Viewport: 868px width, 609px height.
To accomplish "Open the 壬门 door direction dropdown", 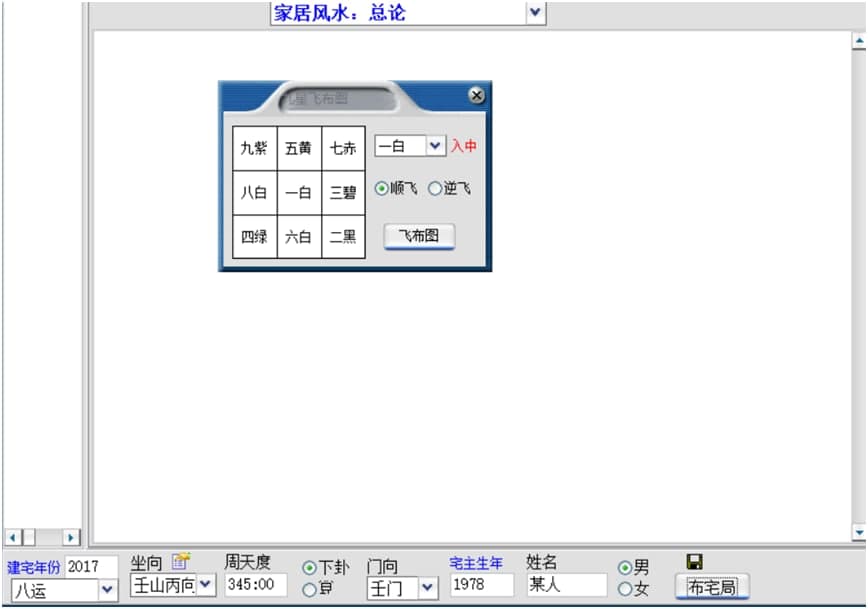I will pos(427,588).
